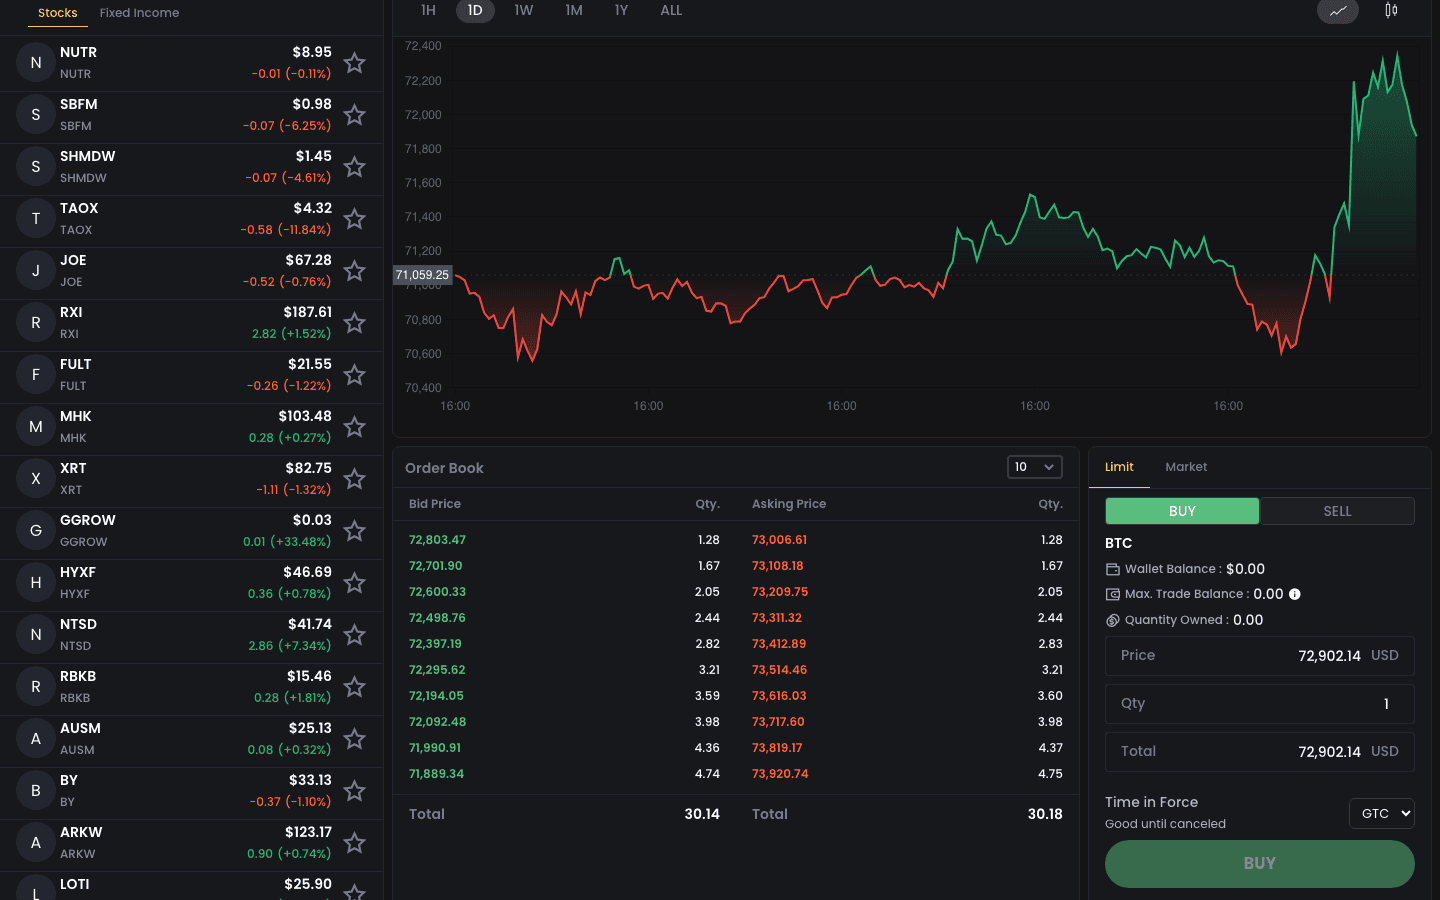Toggle order side to BUY
The width and height of the screenshot is (1440, 900).
tap(1181, 511)
